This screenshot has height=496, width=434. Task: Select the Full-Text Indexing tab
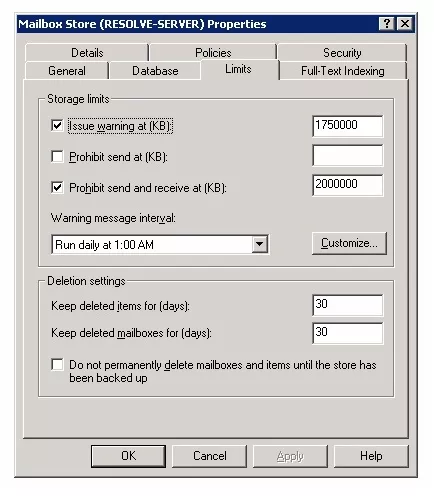point(343,71)
